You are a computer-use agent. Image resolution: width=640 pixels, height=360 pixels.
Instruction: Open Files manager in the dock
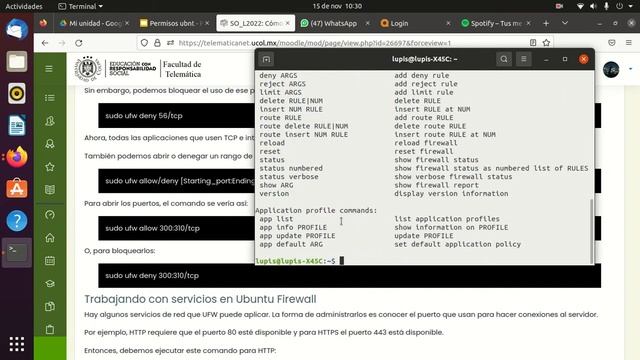pyautogui.click(x=17, y=62)
